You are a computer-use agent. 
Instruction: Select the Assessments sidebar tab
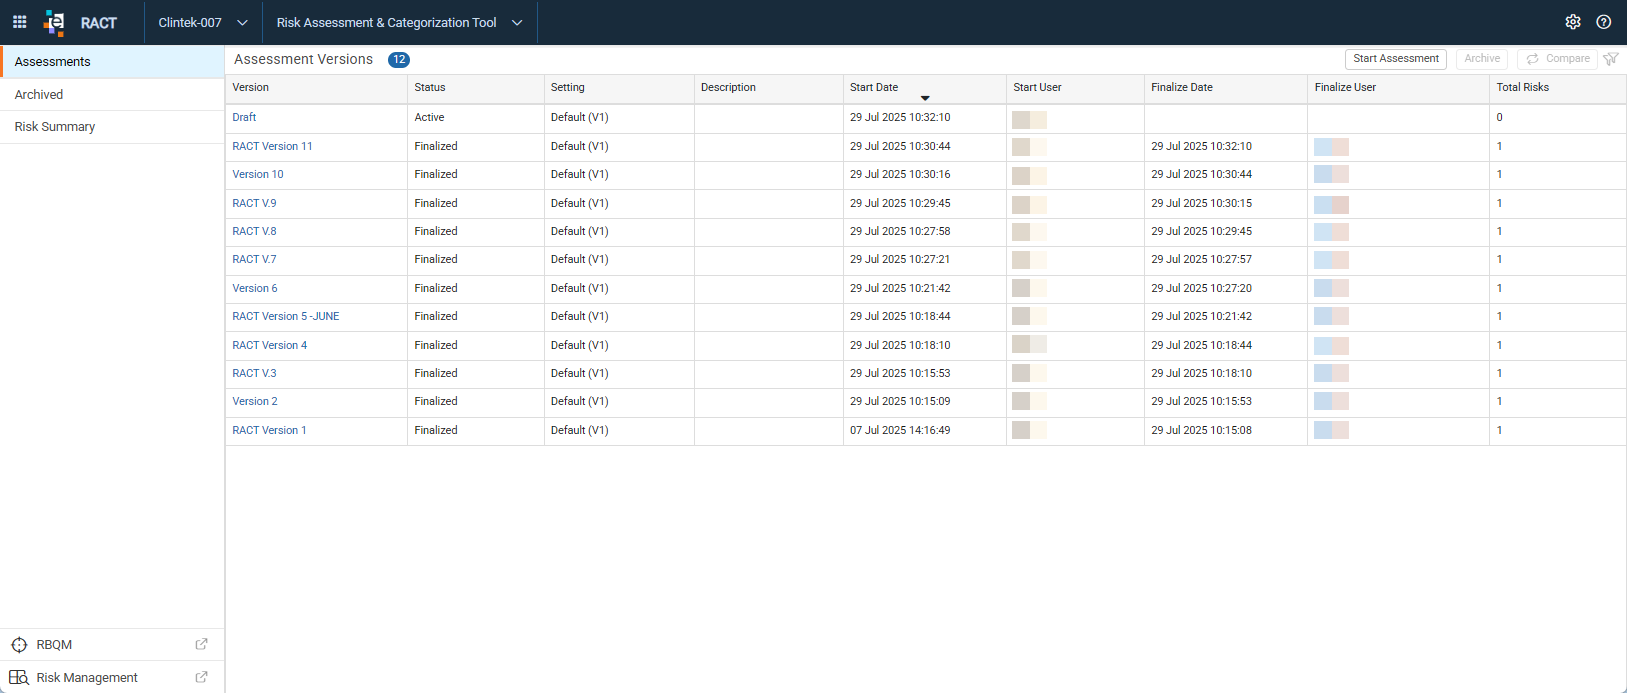[112, 62]
